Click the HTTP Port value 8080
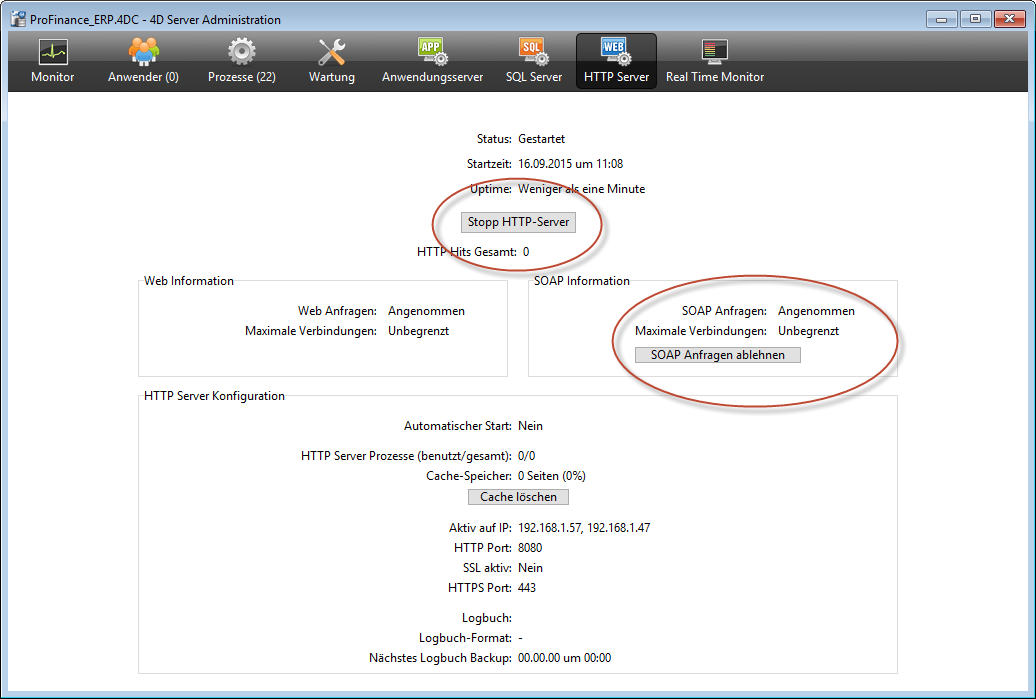This screenshot has height=699, width=1036. click(530, 548)
